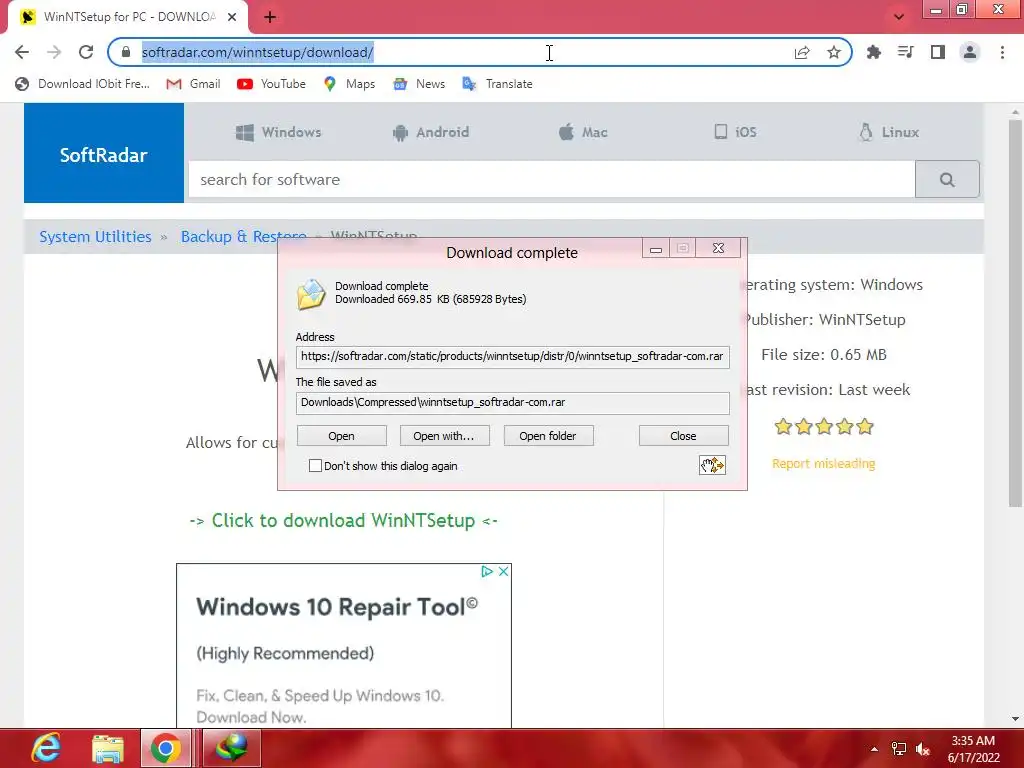This screenshot has width=1024, height=768.
Task: Click the scrollbar down arrow
Action: point(1015,719)
